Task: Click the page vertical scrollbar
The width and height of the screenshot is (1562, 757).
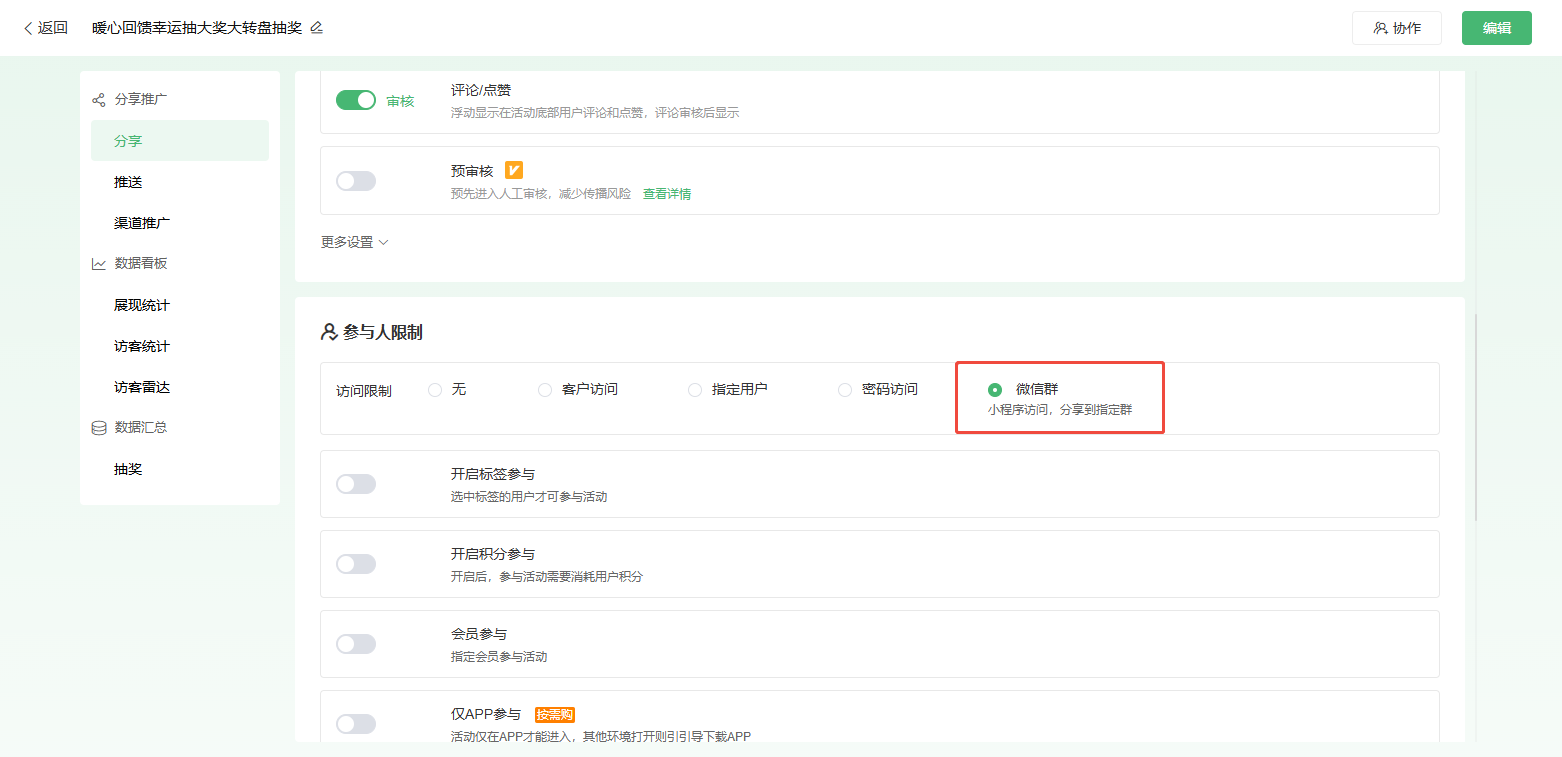Action: [x=1475, y=418]
